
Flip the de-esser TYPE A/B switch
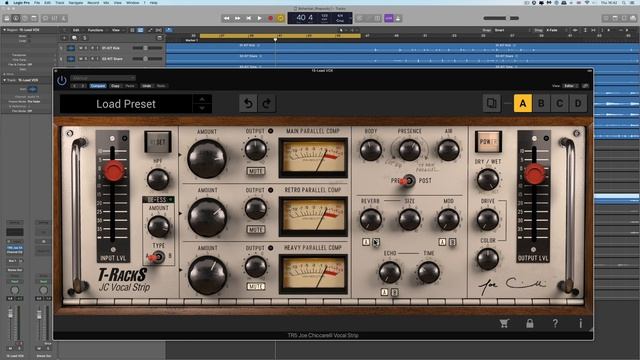tap(158, 257)
